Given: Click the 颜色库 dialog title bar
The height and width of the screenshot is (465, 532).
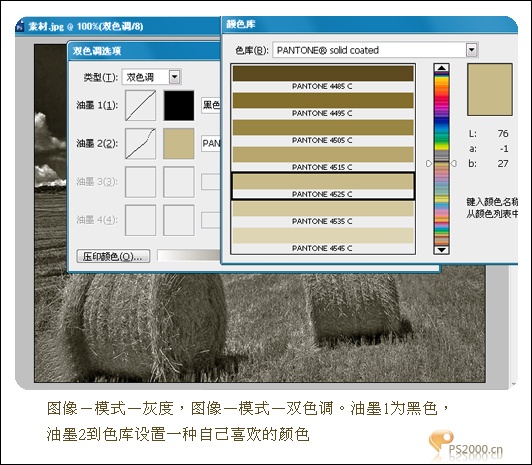Looking at the screenshot, I should coord(370,24).
